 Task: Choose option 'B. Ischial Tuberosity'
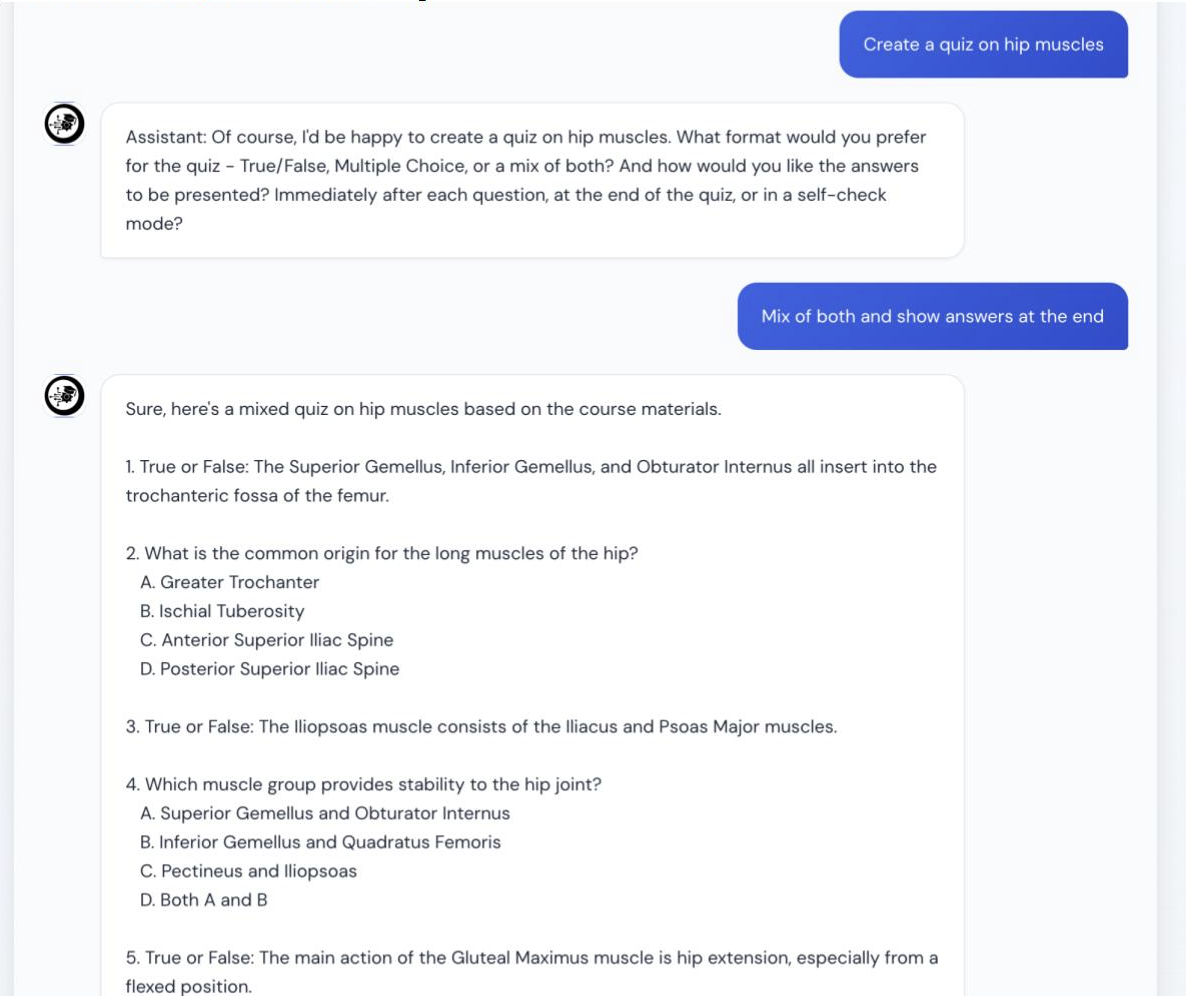click(222, 611)
